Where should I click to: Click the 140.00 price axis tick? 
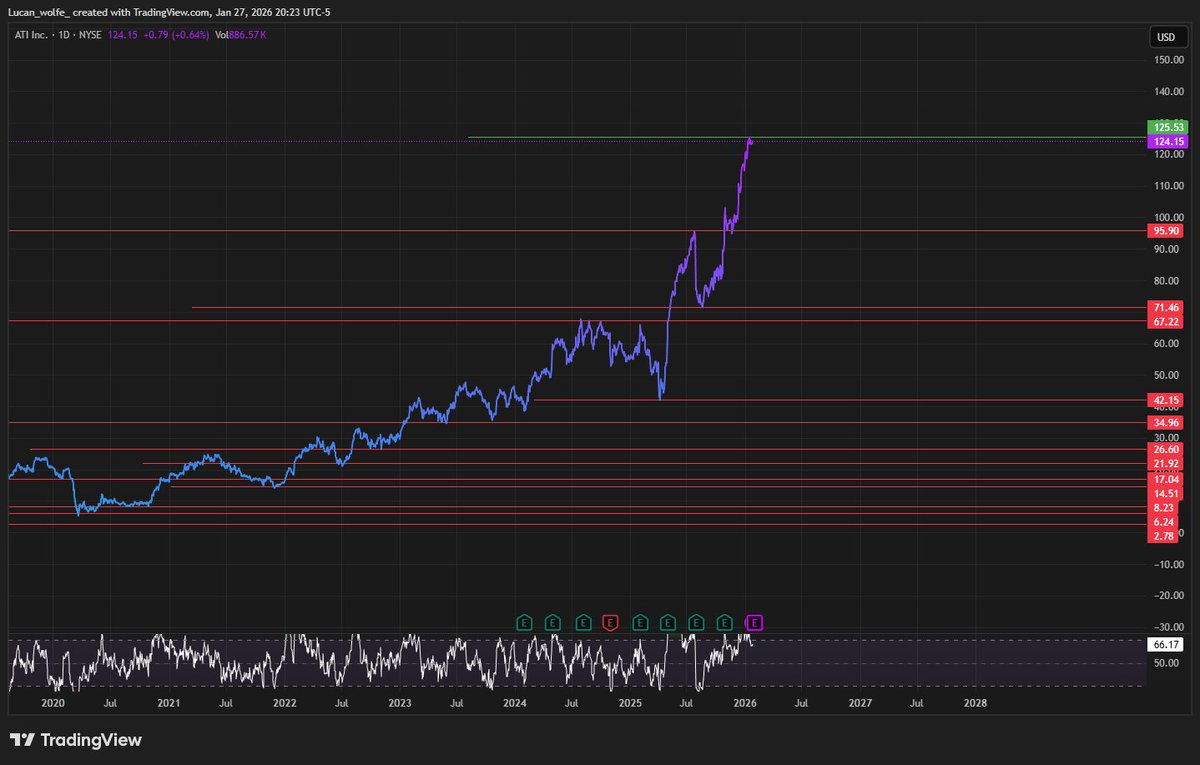(1169, 91)
